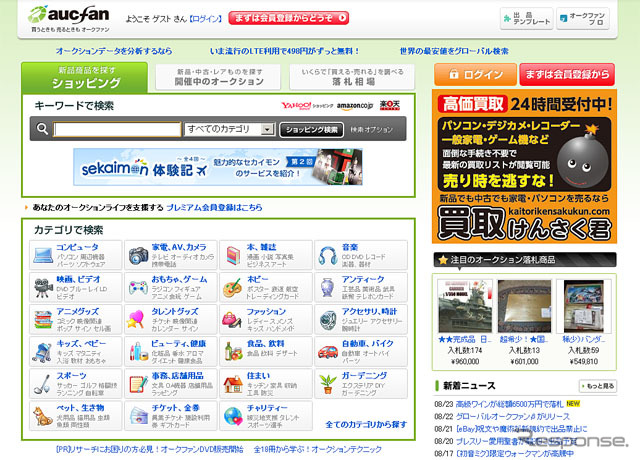Click the book icon for 本、雑誌
The height and width of the screenshot is (460, 640).
(233, 256)
